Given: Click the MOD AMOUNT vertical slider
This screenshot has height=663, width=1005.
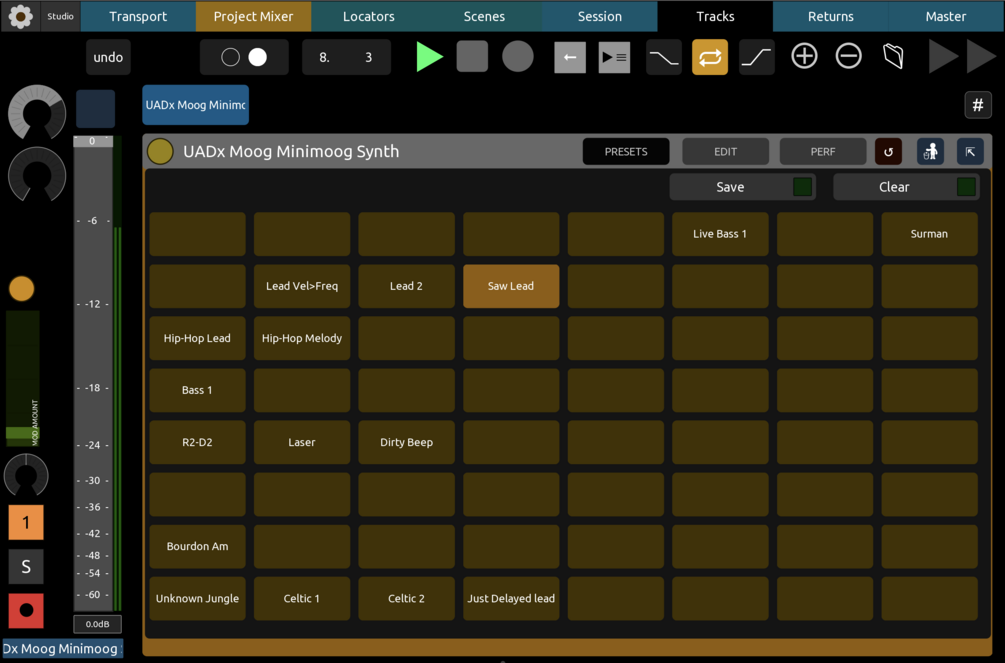Looking at the screenshot, I should pos(23,378).
